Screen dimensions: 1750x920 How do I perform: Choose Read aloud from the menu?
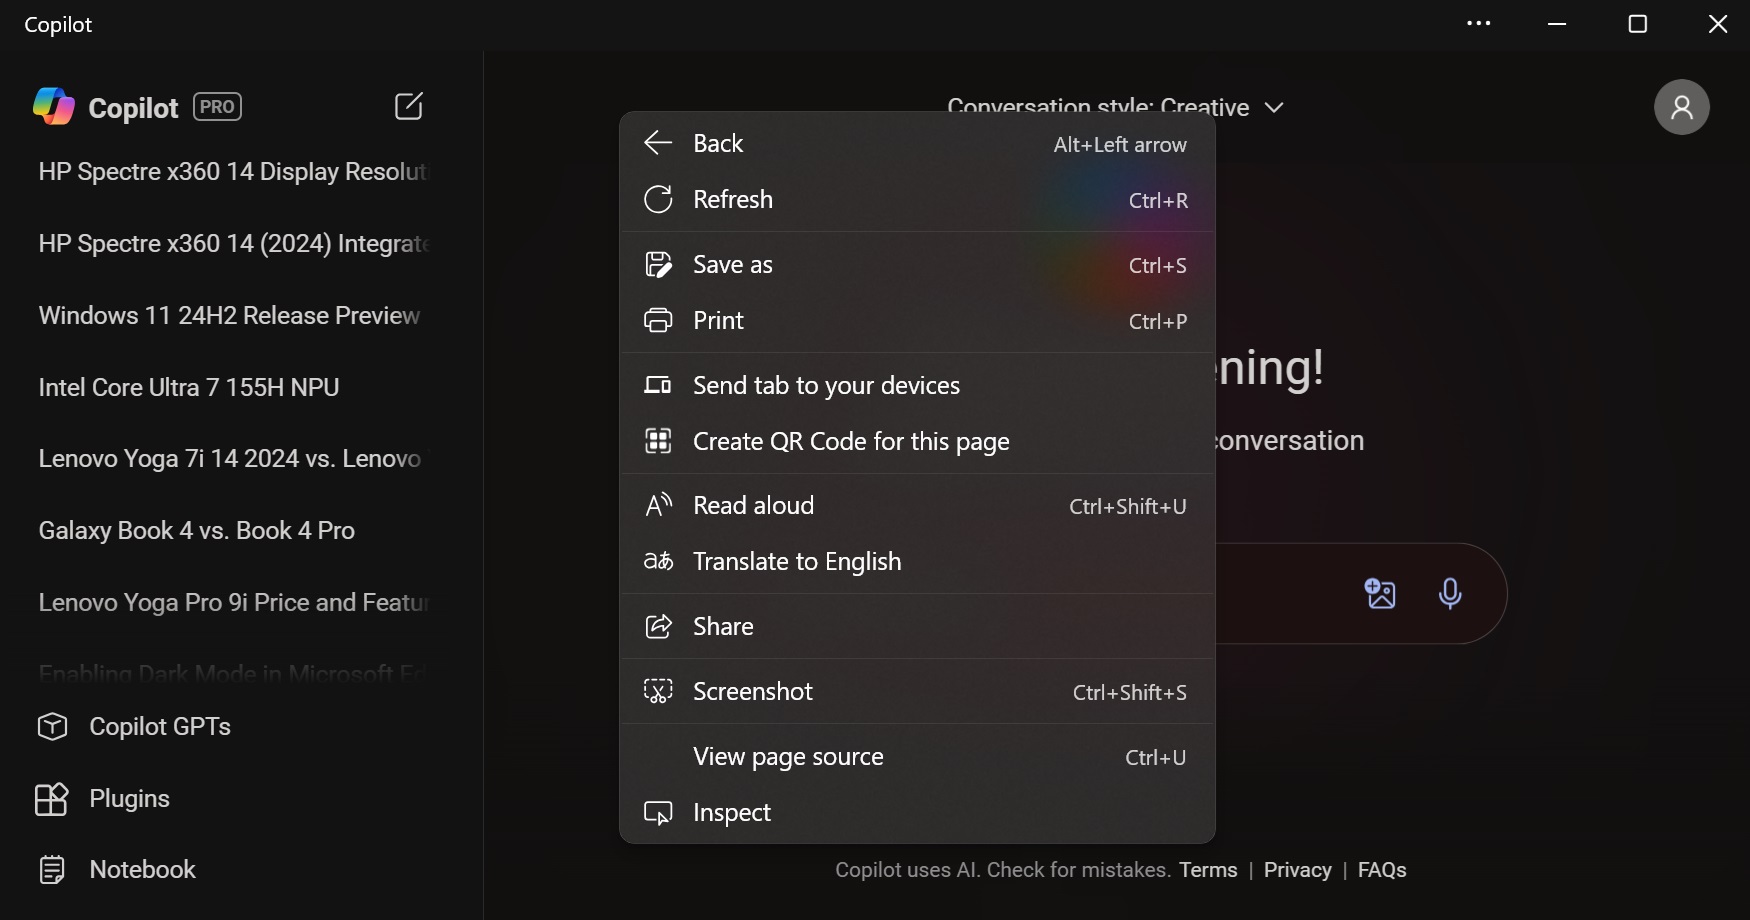point(754,505)
